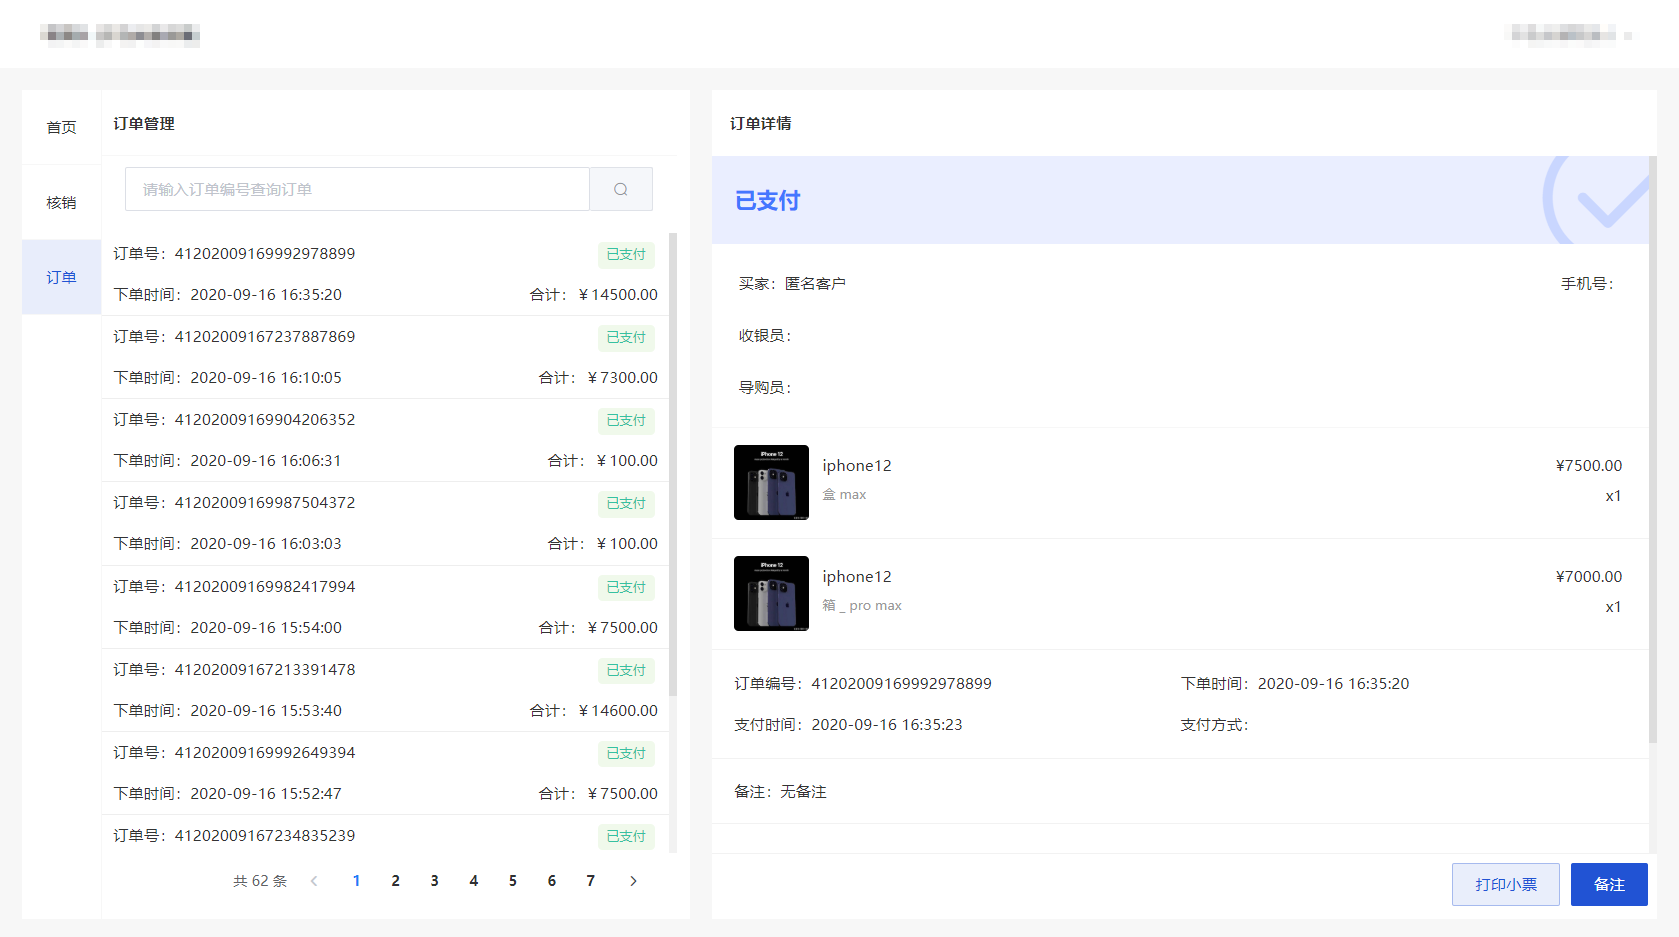This screenshot has width=1679, height=937.
Task: Click the iphone12 pro max product thumbnail
Action: pos(771,593)
